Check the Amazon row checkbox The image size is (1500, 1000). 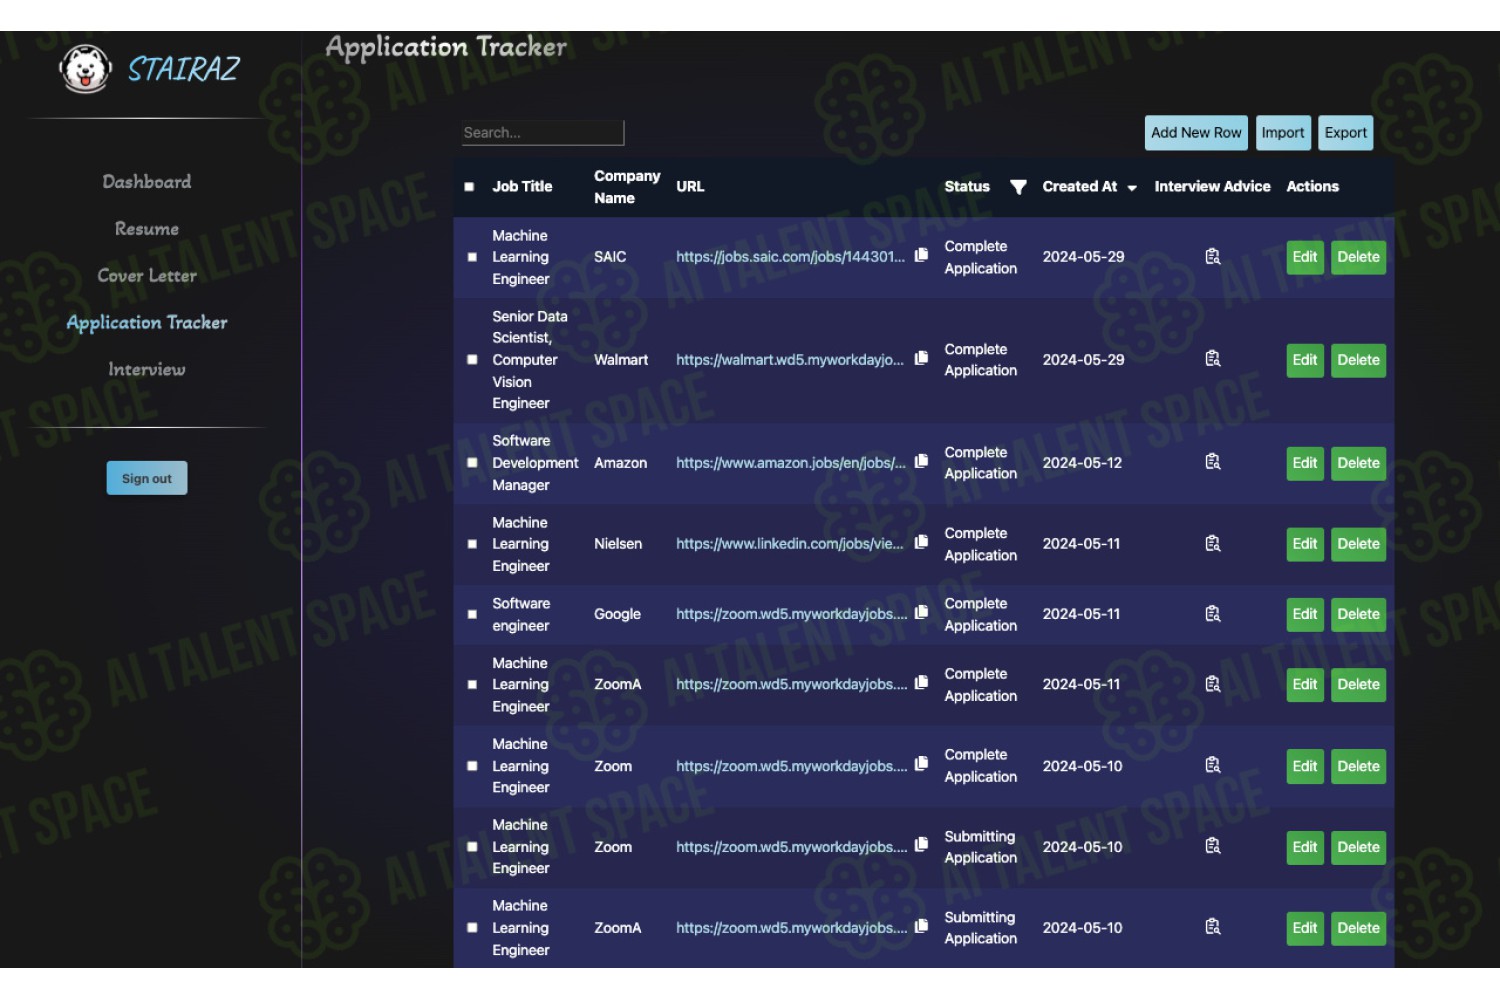pyautogui.click(x=472, y=463)
